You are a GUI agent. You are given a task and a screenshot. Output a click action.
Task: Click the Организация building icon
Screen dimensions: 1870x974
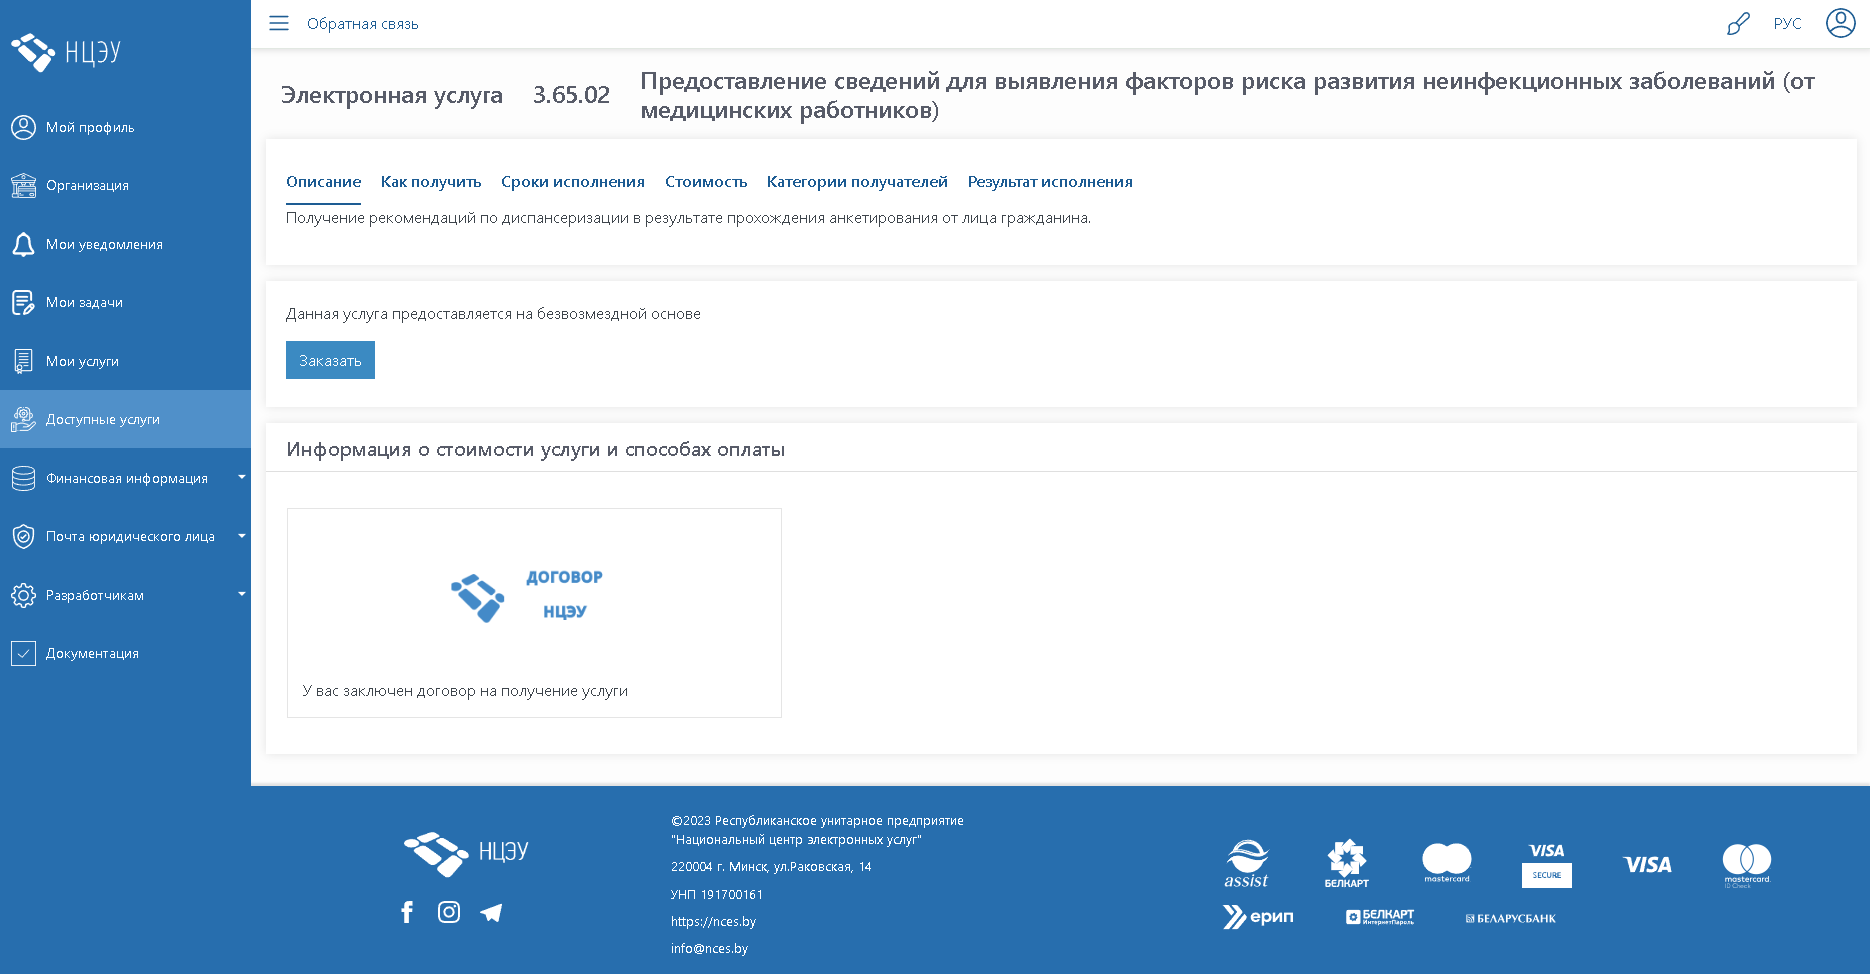pos(23,185)
